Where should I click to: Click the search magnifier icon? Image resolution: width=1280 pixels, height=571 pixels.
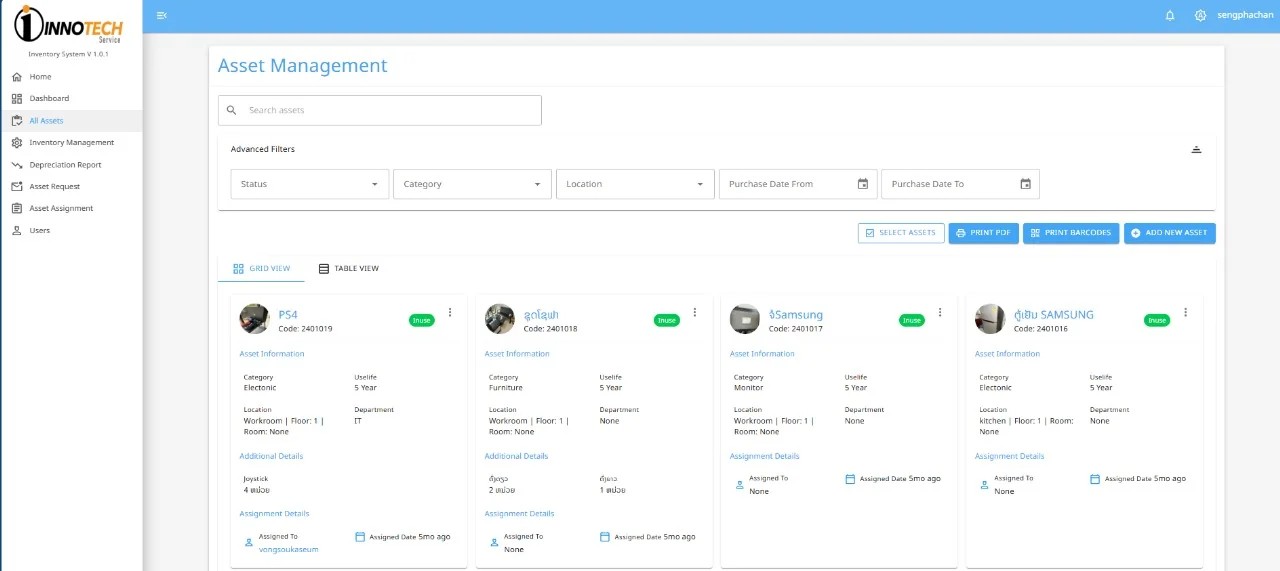232,110
